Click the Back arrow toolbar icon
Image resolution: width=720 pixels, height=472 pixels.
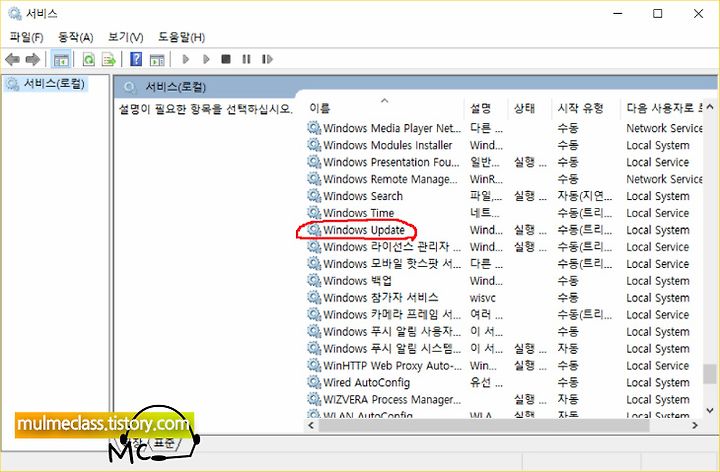point(12,59)
